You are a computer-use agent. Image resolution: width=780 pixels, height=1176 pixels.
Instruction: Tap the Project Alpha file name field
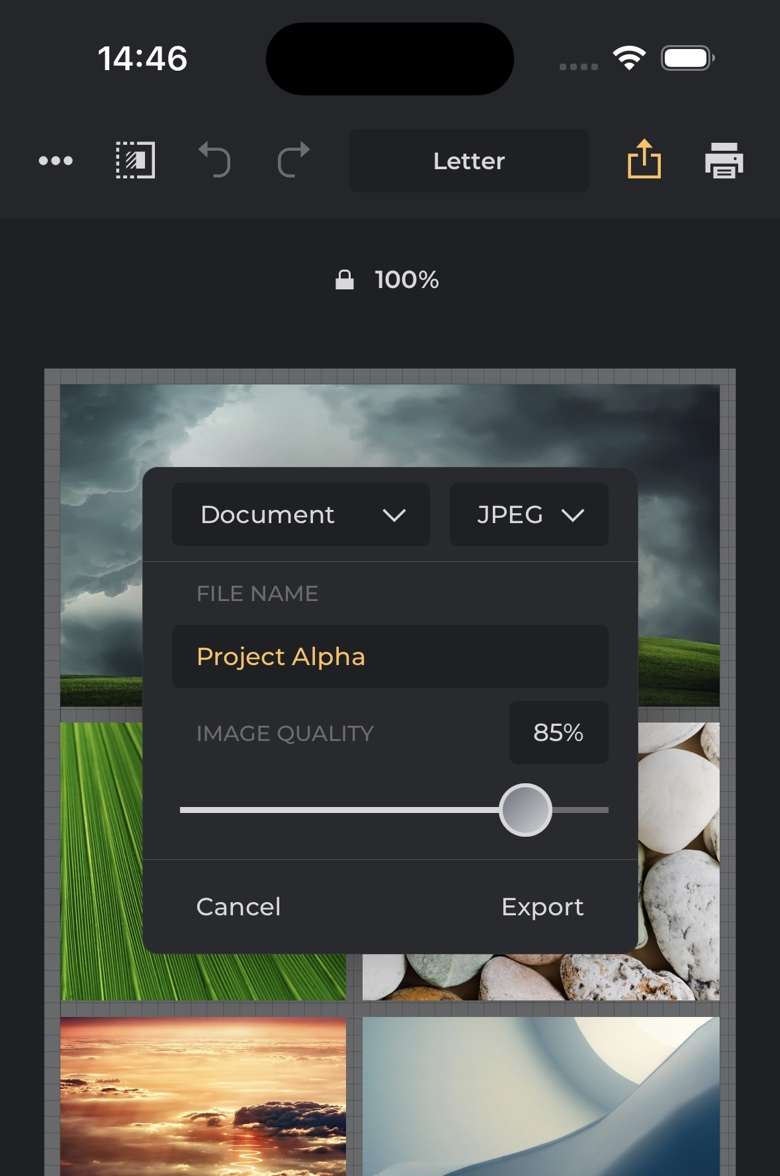pos(390,657)
